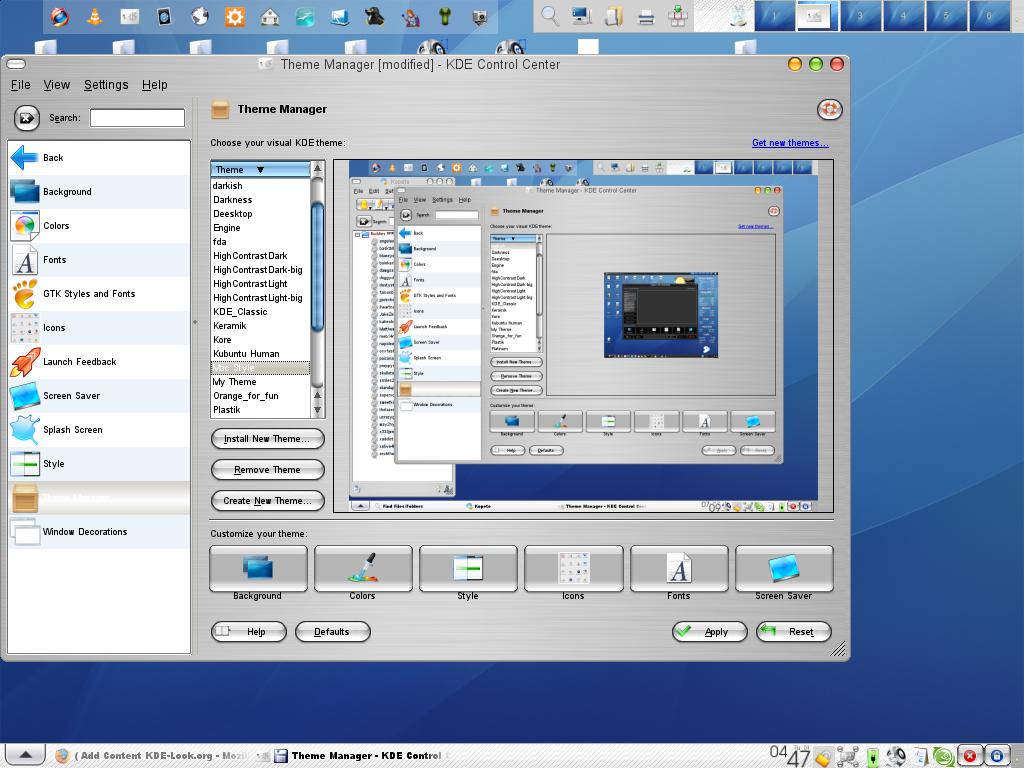Click the scrollbar top up arrow in theme list
This screenshot has height=768, width=1024.
click(x=318, y=168)
